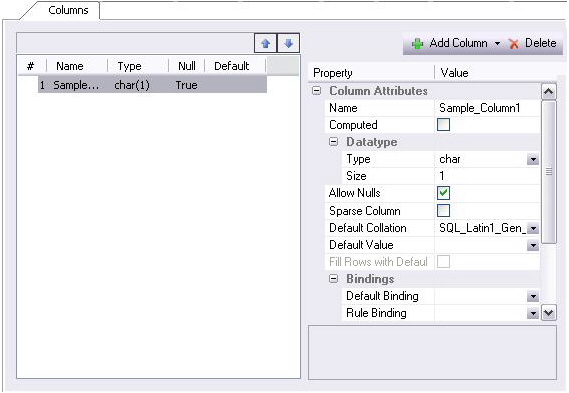Click the # column header

(30, 66)
